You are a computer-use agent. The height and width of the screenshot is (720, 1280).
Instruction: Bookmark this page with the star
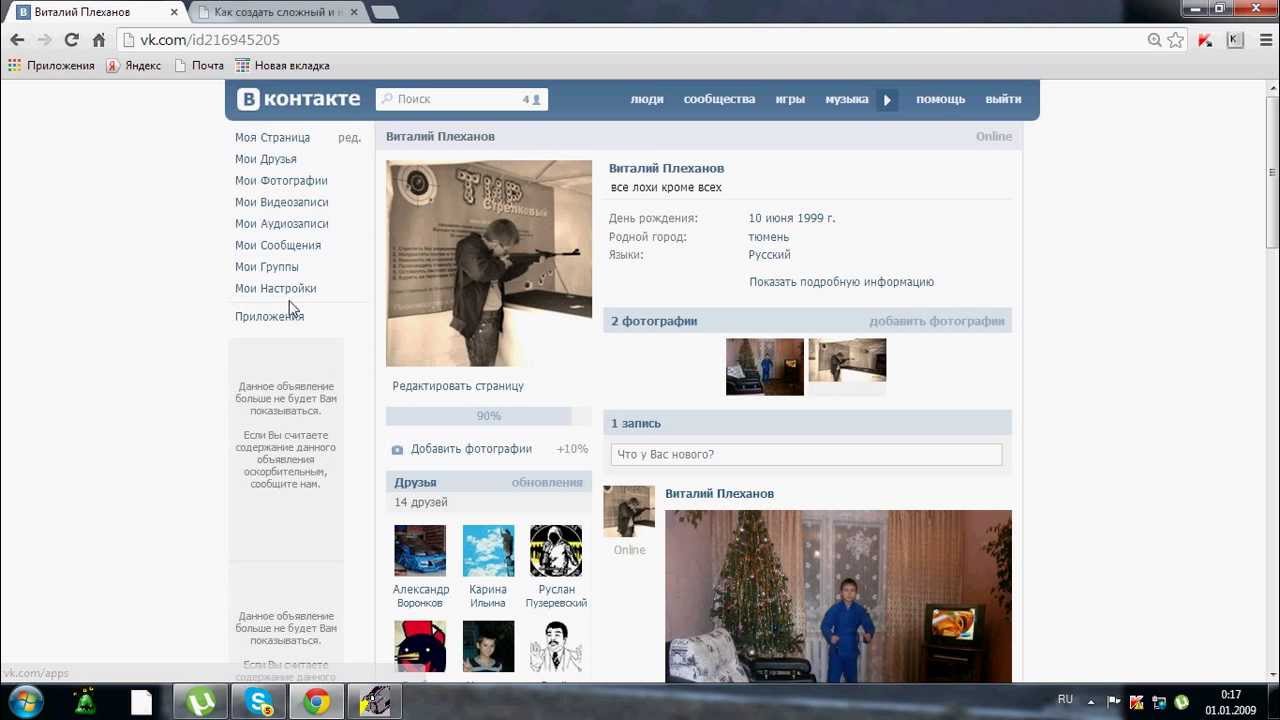point(1176,40)
